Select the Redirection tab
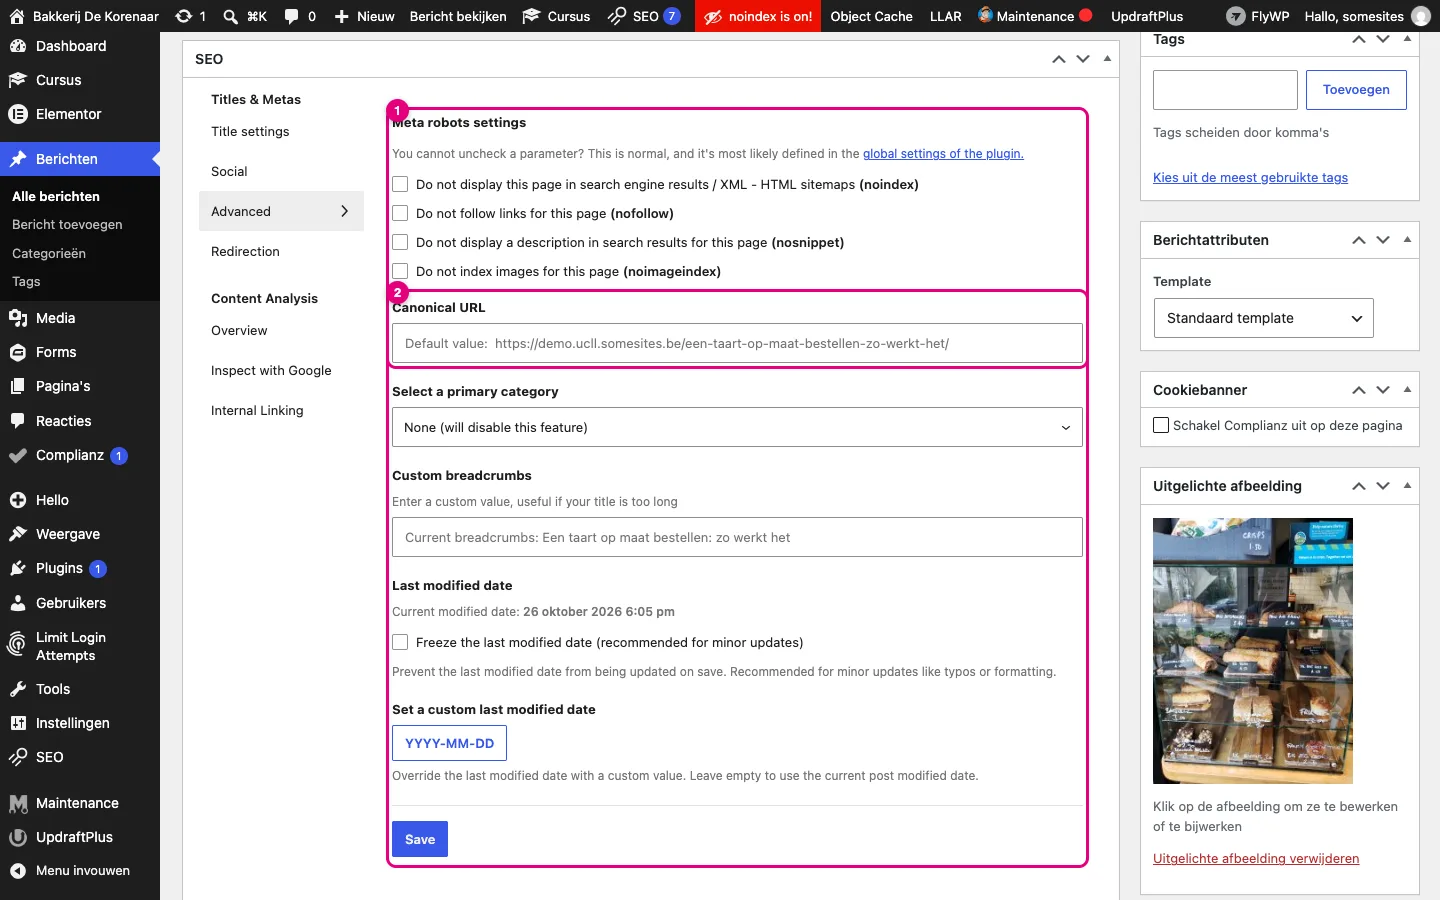The width and height of the screenshot is (1440, 900). [245, 251]
